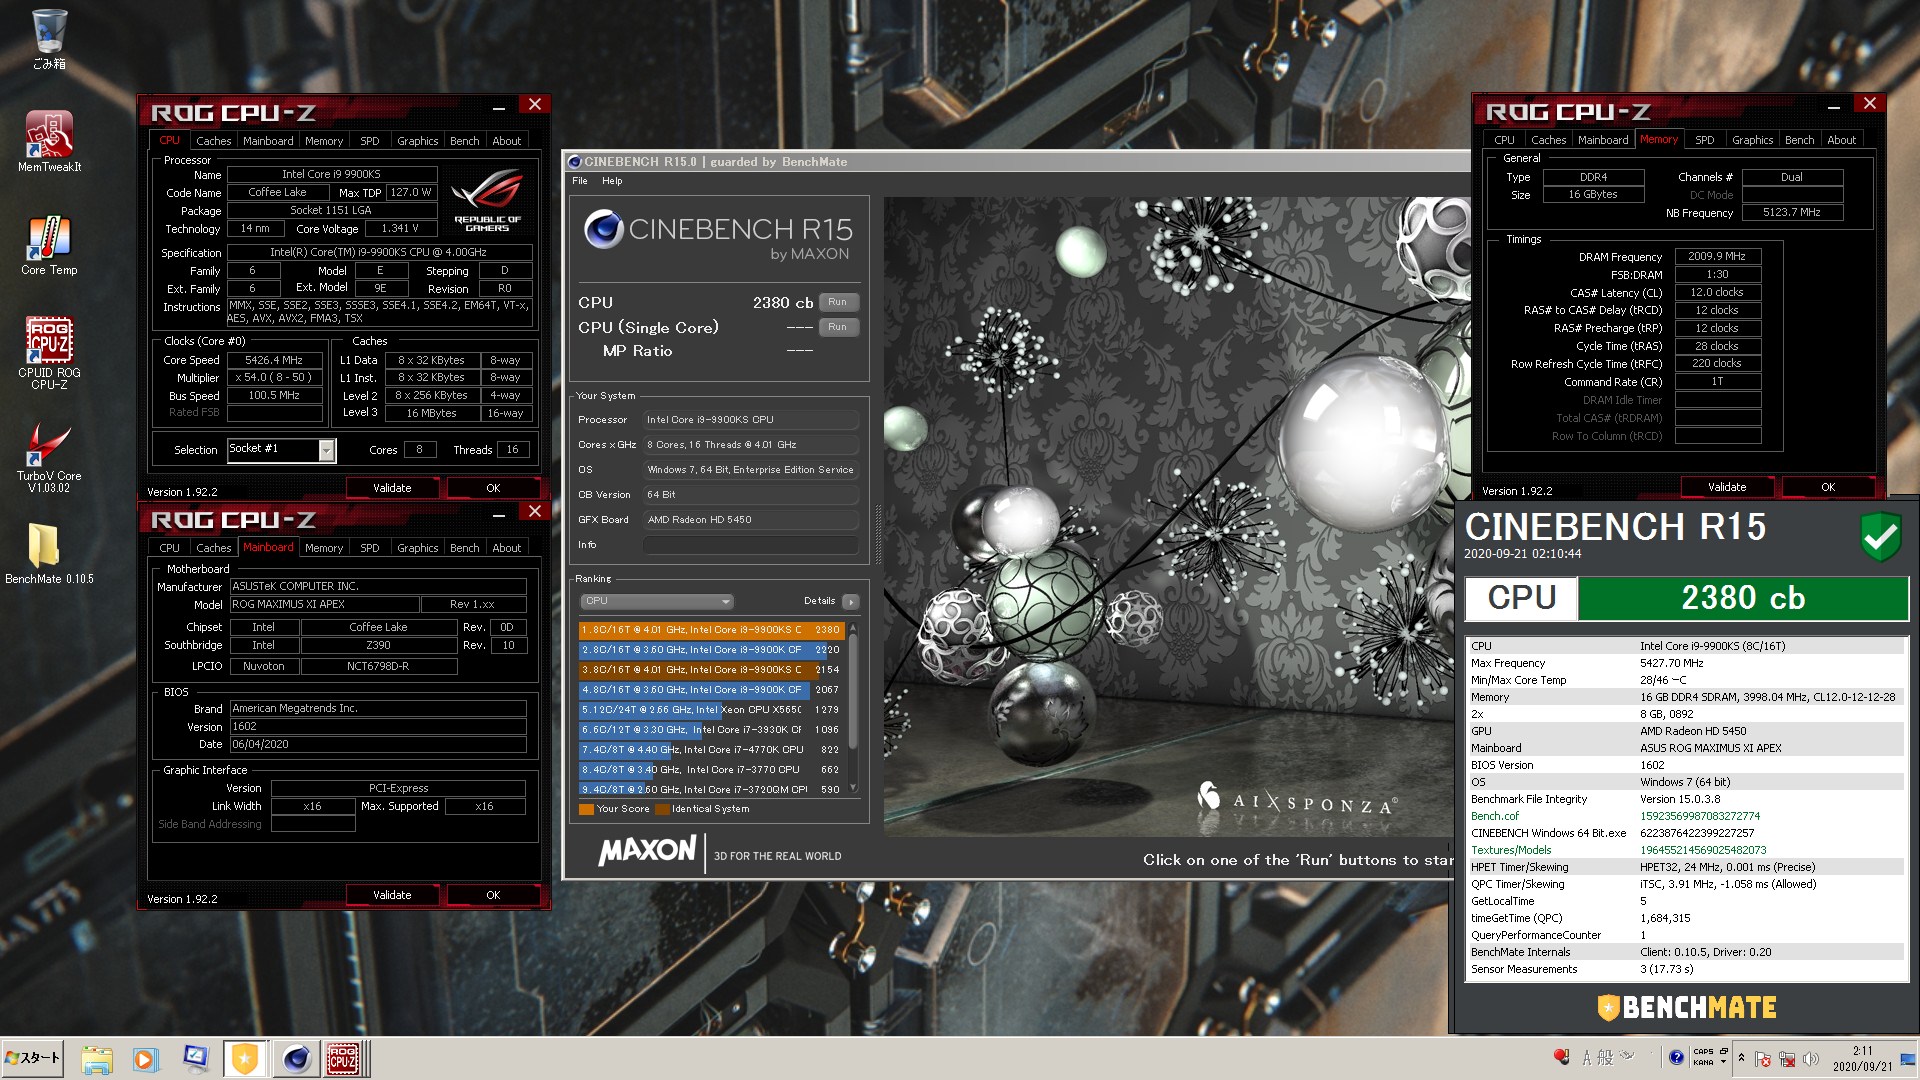Click the monitor checklist taskbar icon
Viewport: 1920px width, 1080px height.
195,1059
